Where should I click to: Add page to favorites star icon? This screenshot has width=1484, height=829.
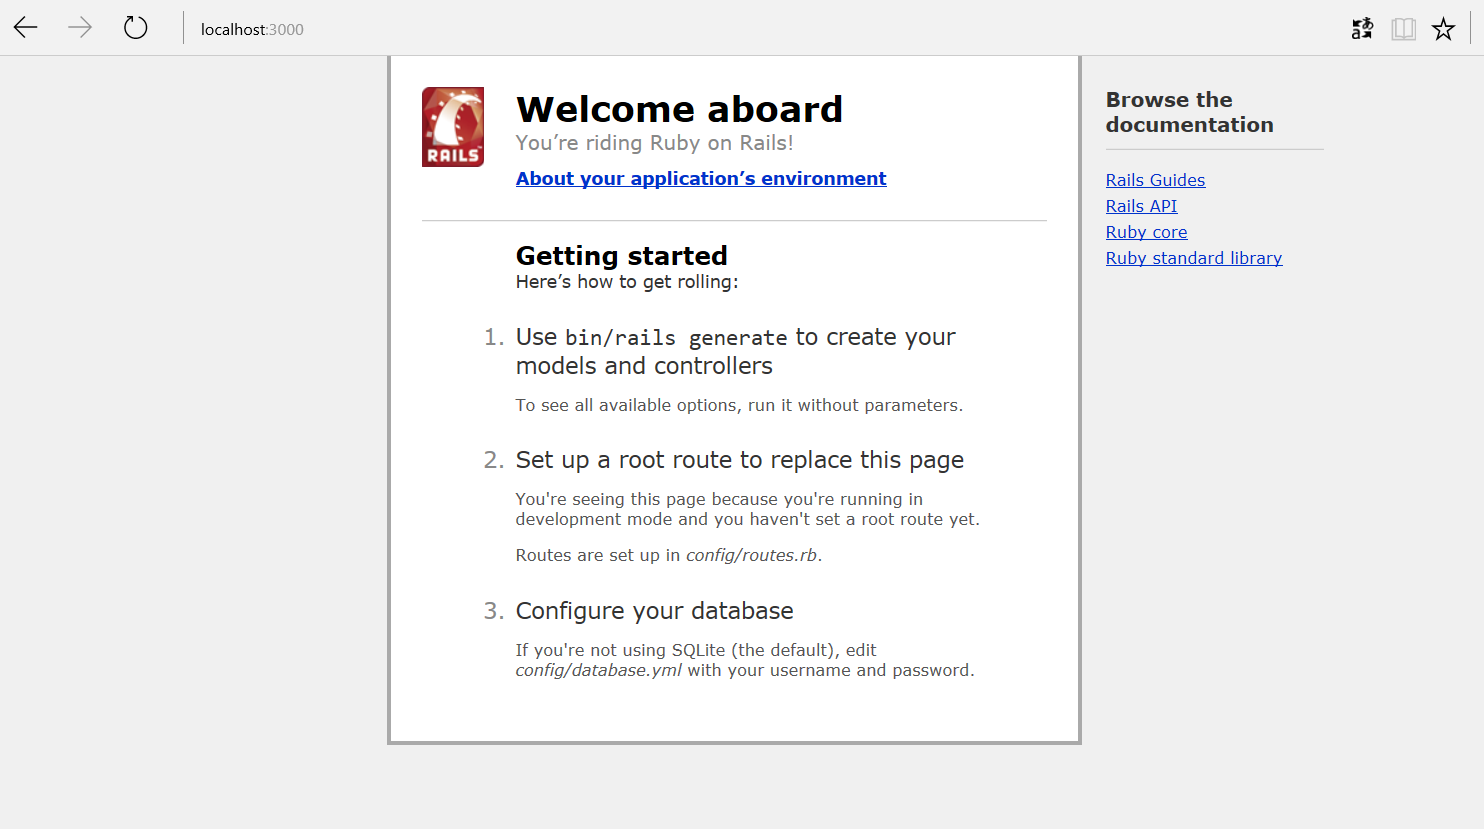(1443, 29)
